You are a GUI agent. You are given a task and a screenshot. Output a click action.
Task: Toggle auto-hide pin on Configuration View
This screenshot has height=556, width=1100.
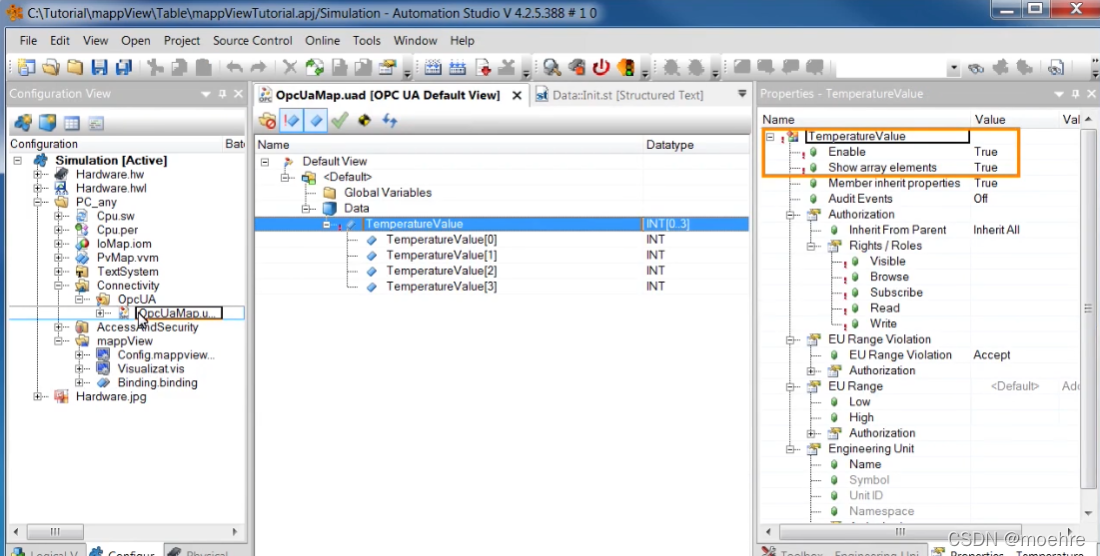click(x=222, y=94)
